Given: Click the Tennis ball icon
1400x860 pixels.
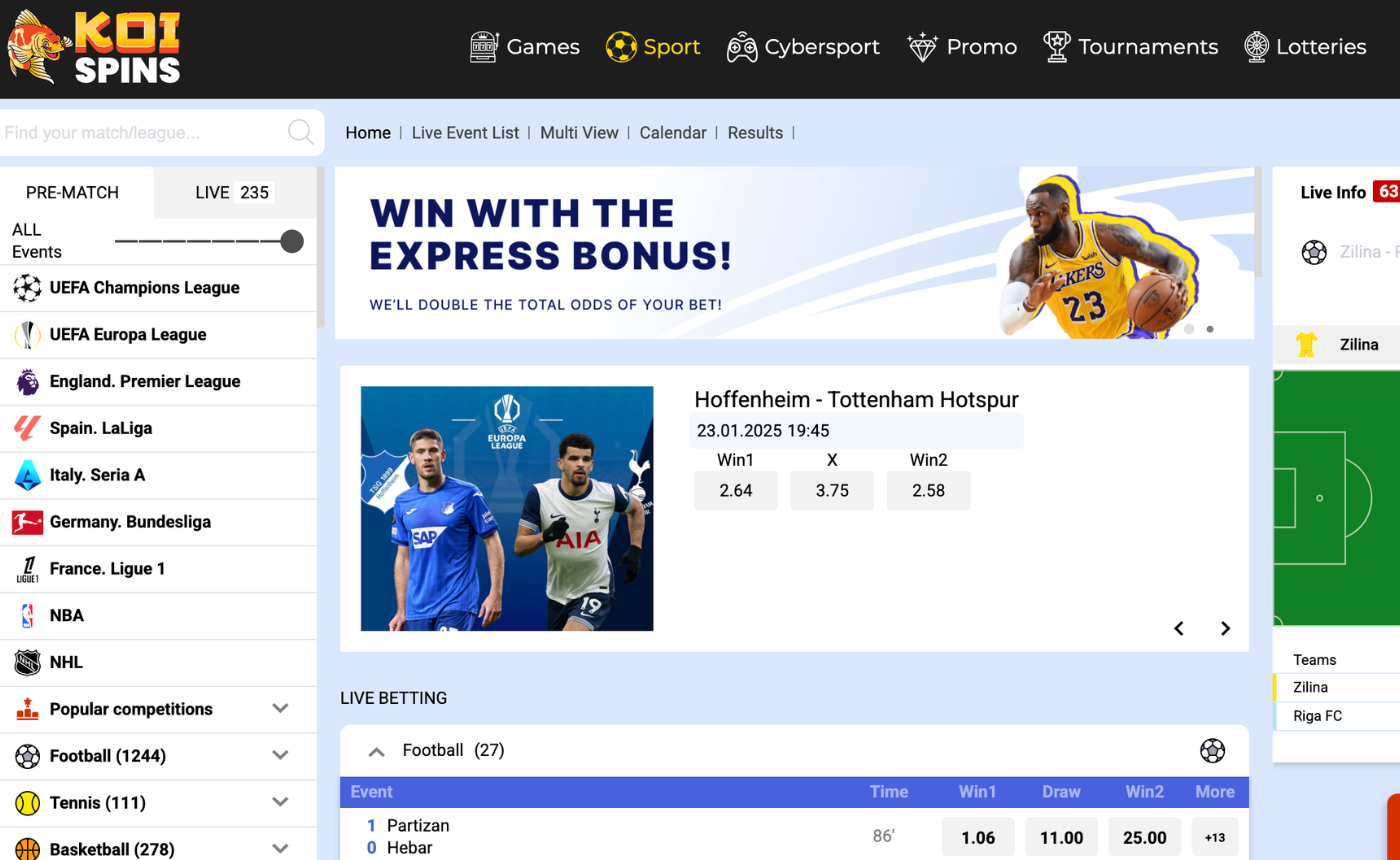Looking at the screenshot, I should (x=27, y=803).
